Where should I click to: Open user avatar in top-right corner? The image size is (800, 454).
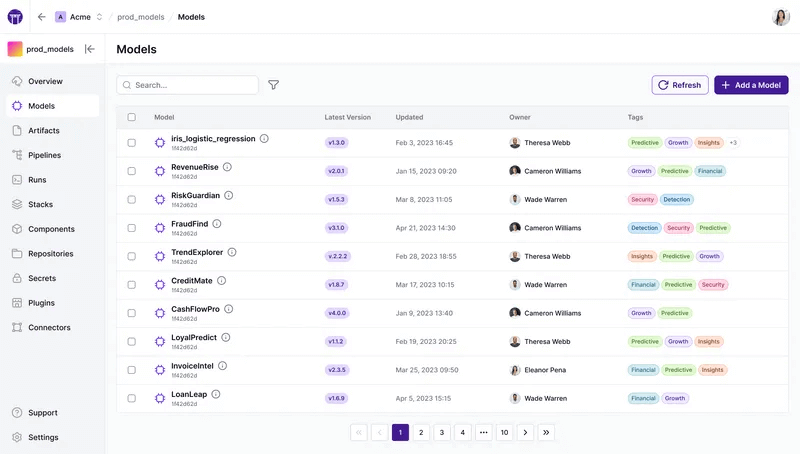click(x=781, y=17)
